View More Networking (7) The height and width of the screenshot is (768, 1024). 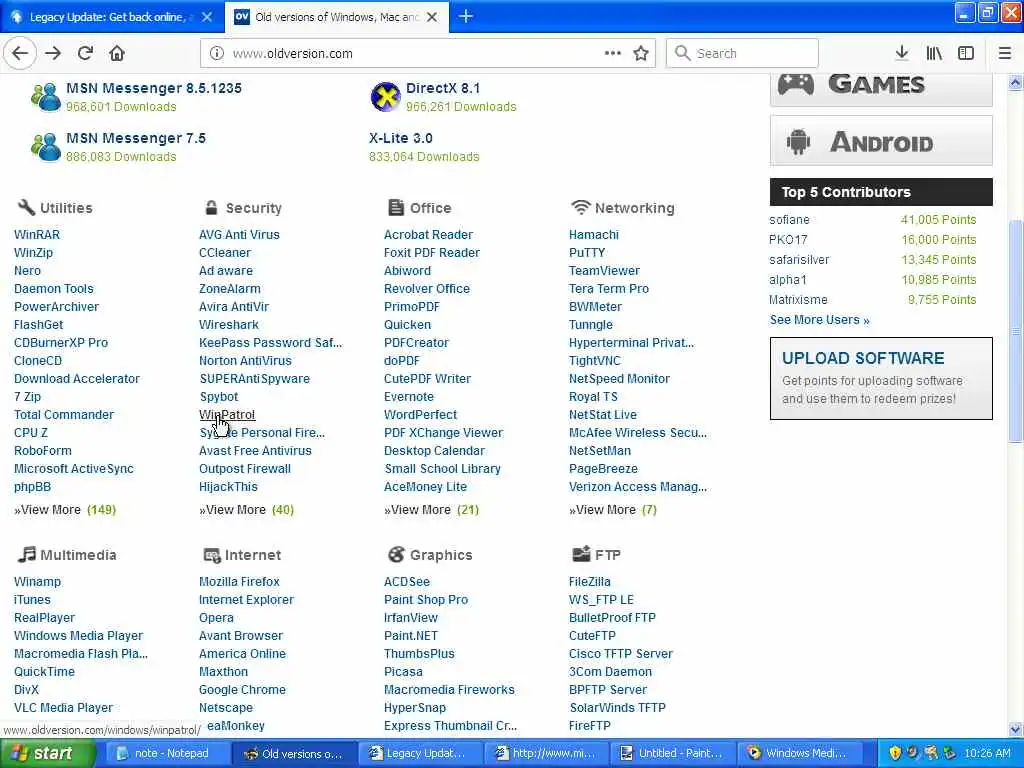pos(613,509)
